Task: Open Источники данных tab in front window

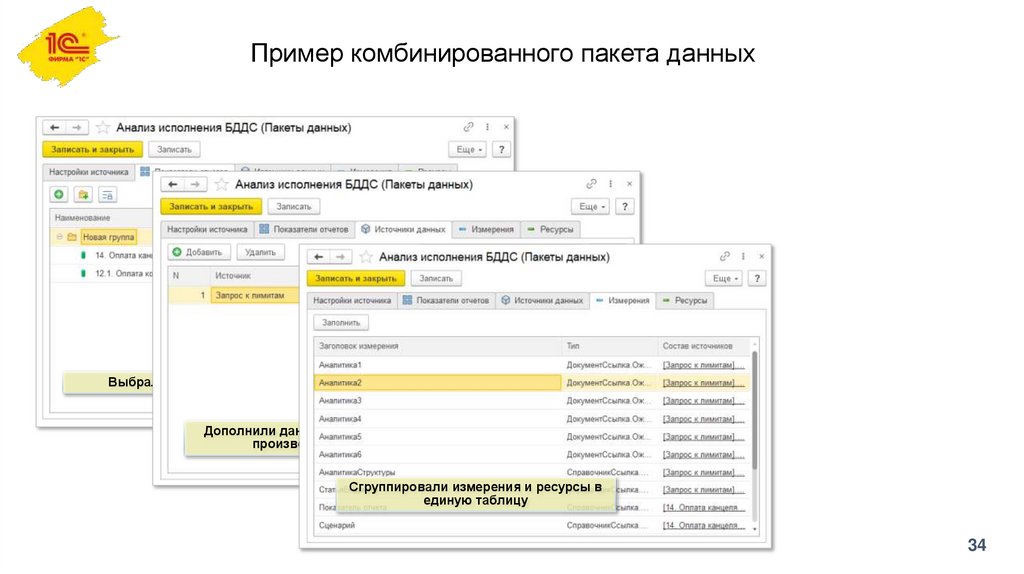Action: click(542, 300)
